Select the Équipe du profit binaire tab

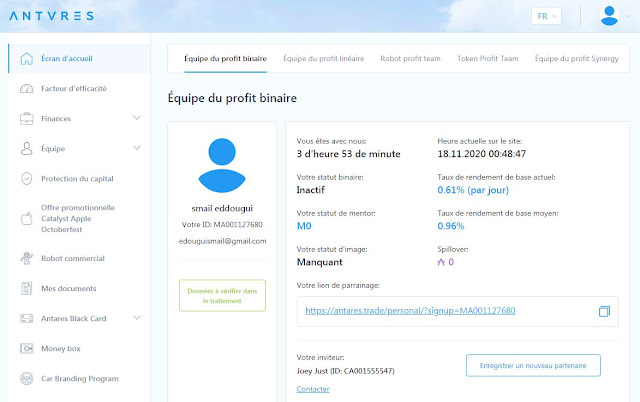coord(225,58)
